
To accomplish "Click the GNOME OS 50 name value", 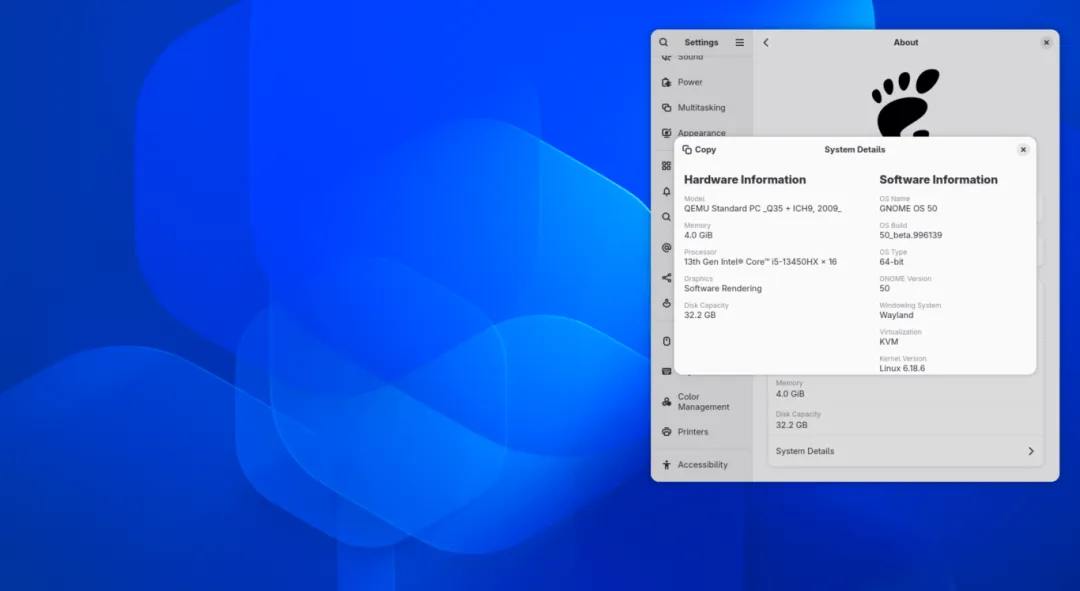I will click(x=908, y=209).
